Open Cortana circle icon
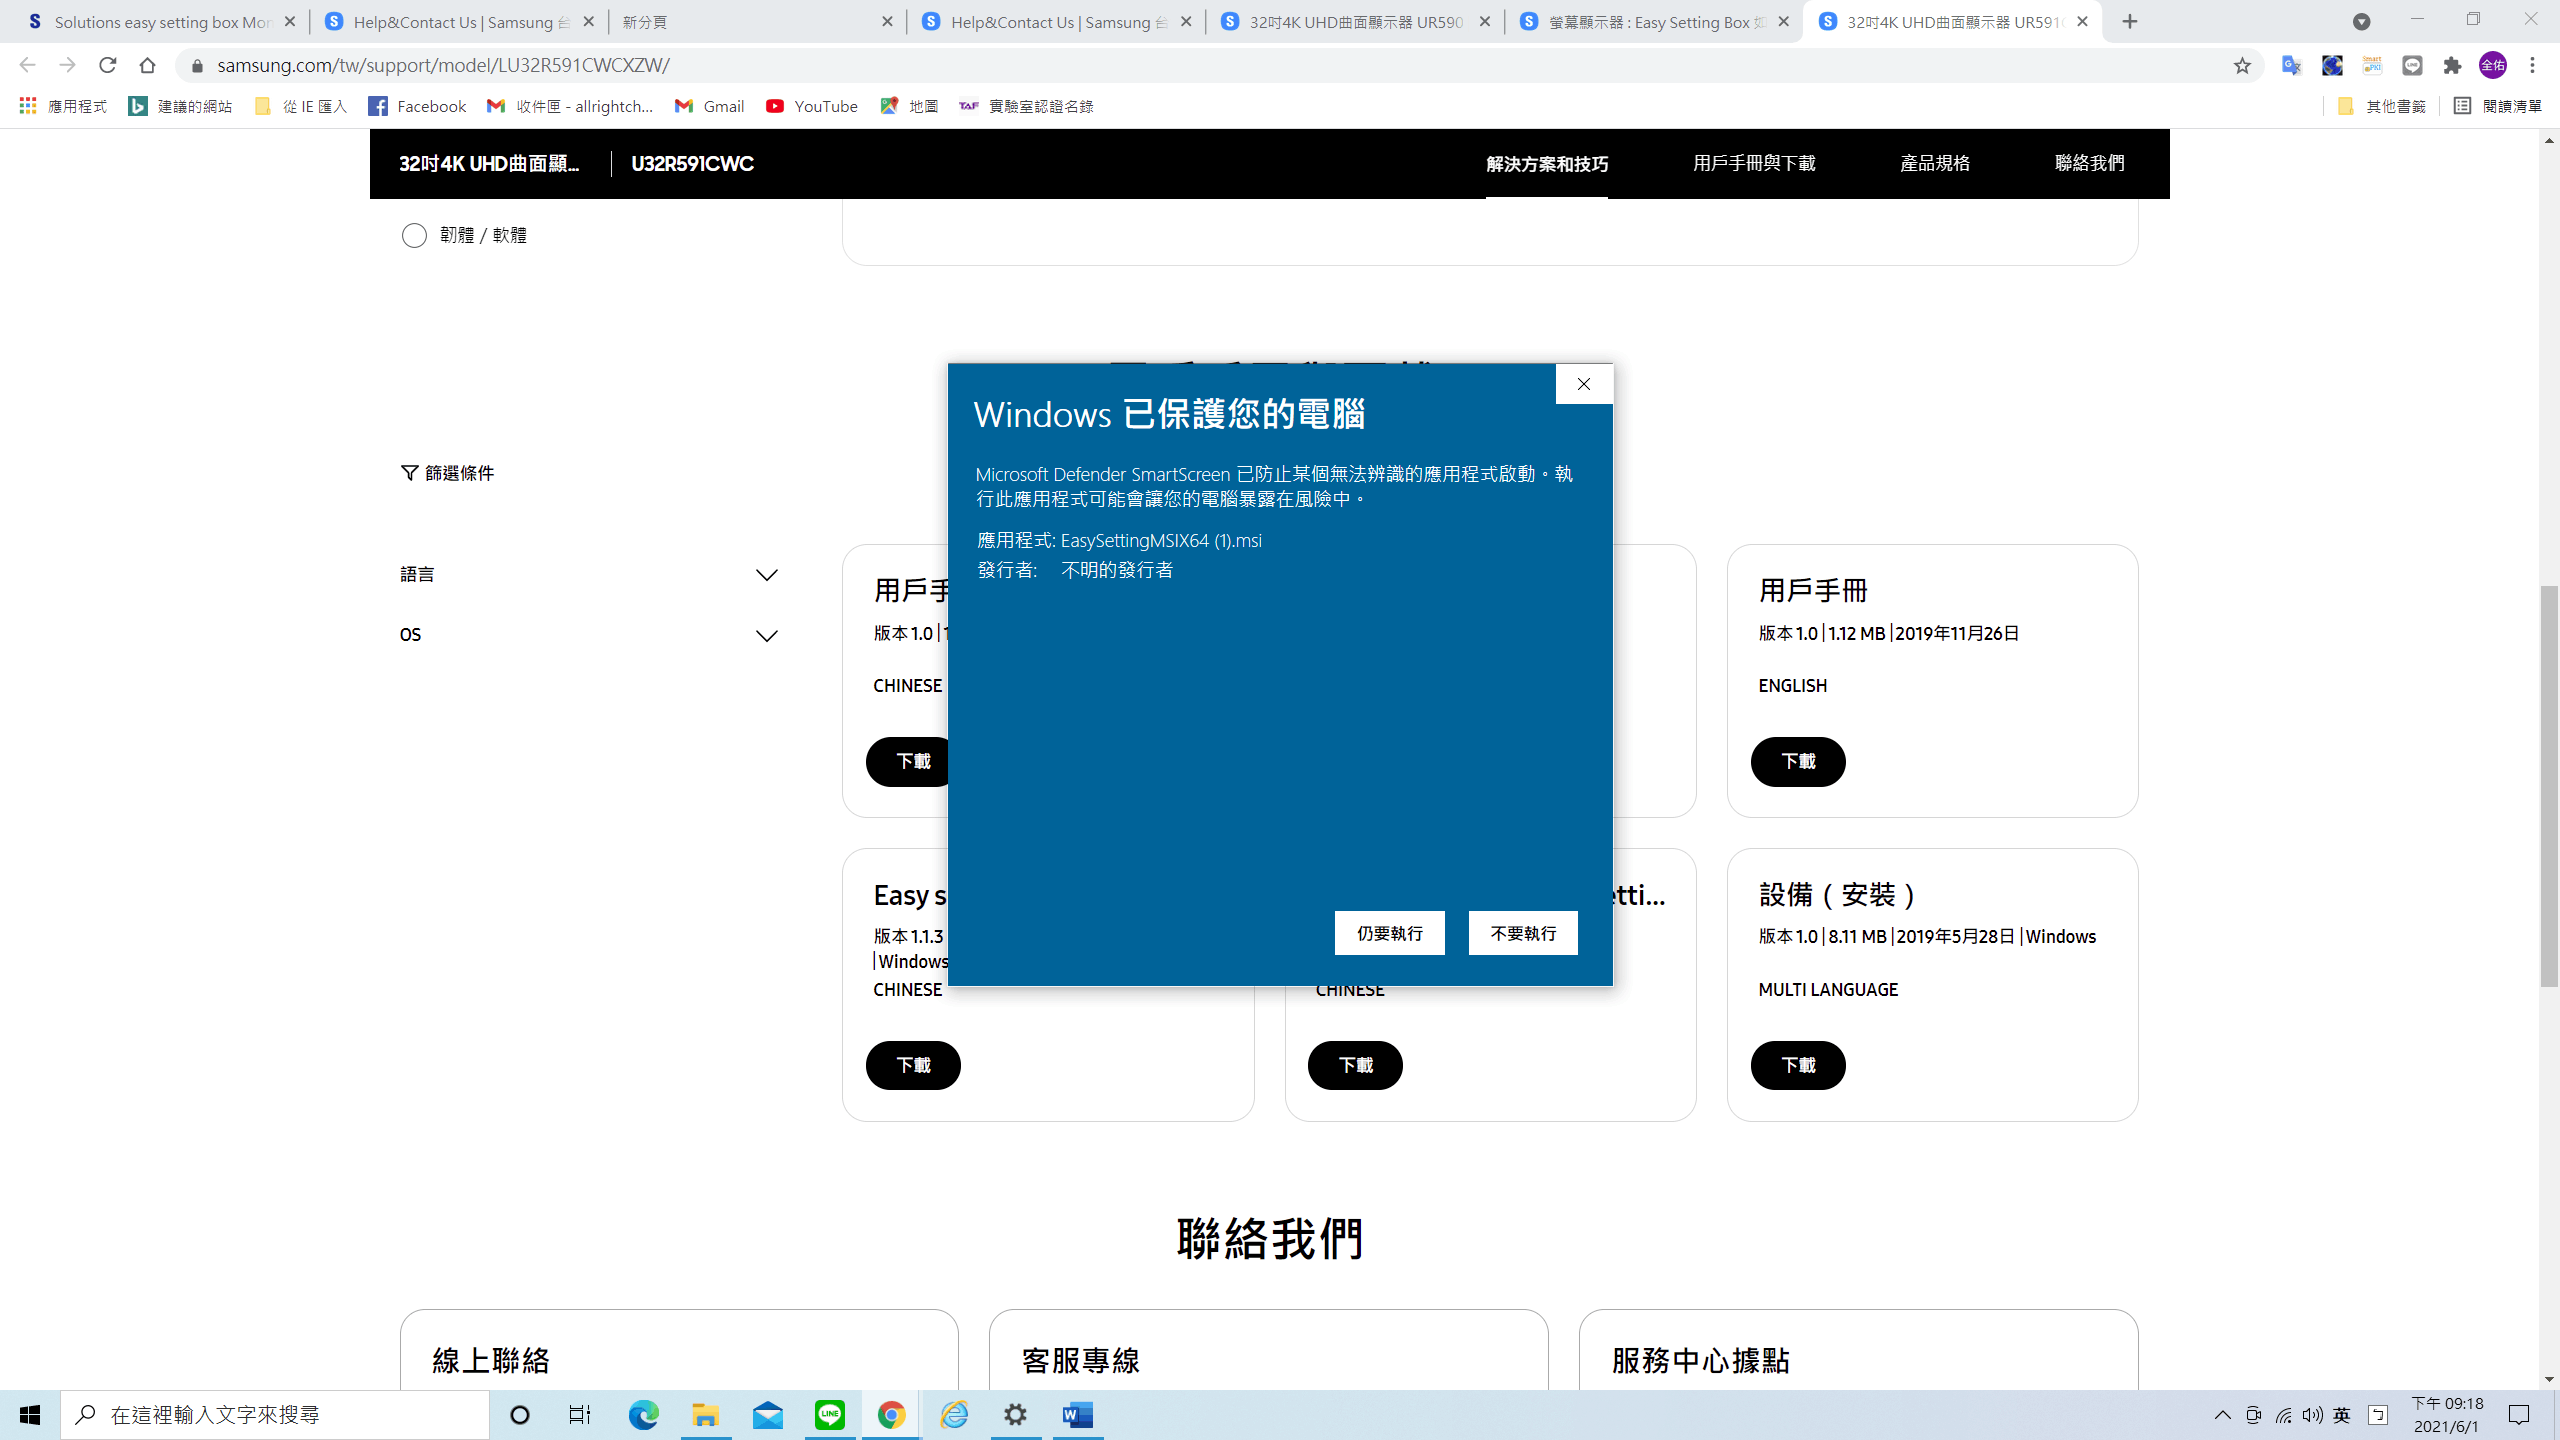 coord(520,1415)
